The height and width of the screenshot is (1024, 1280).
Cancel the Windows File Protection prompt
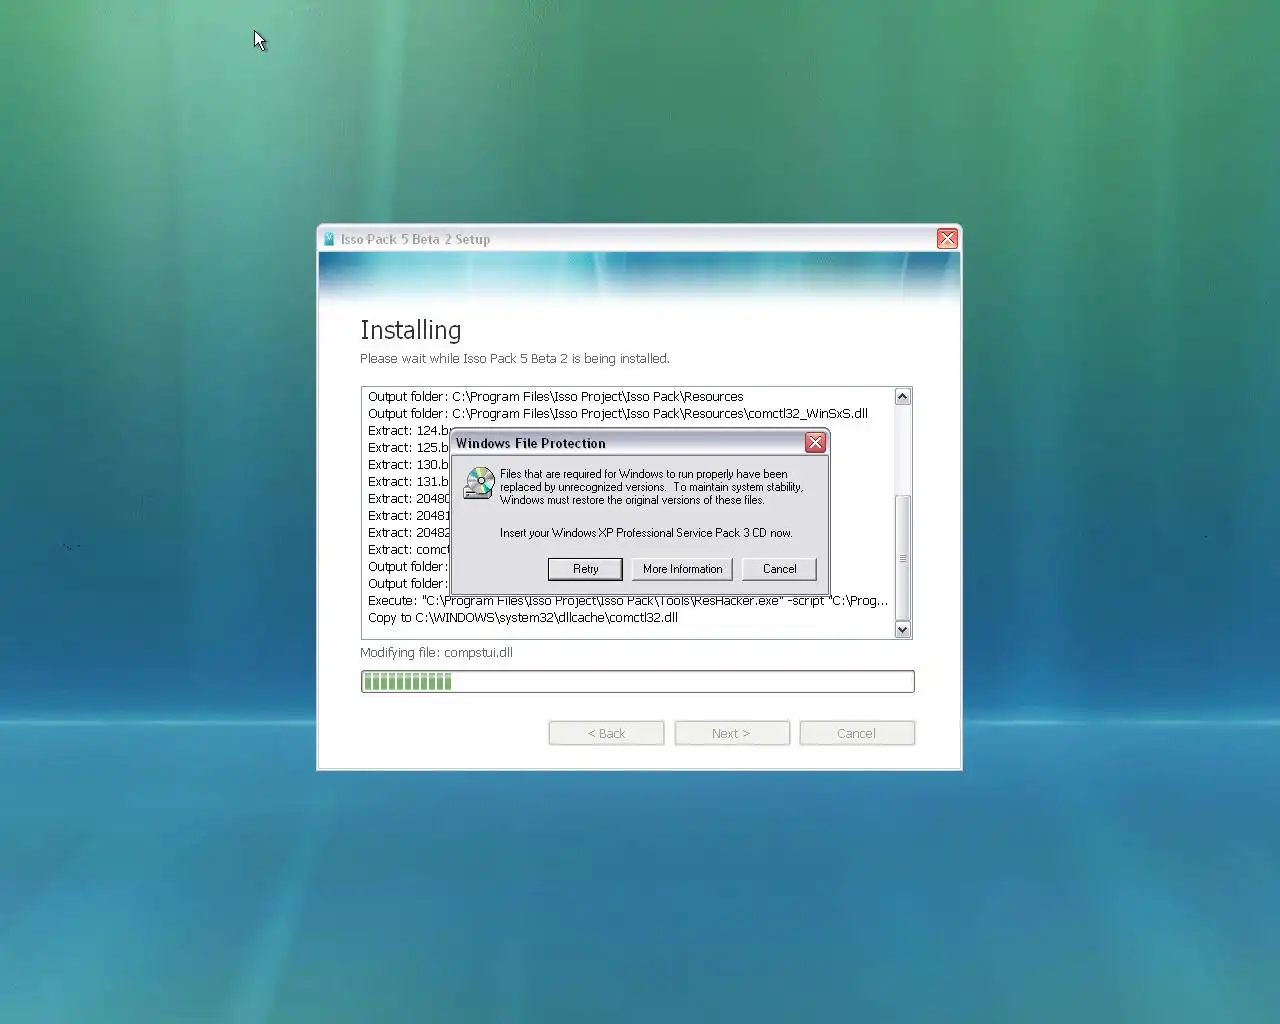[779, 569]
